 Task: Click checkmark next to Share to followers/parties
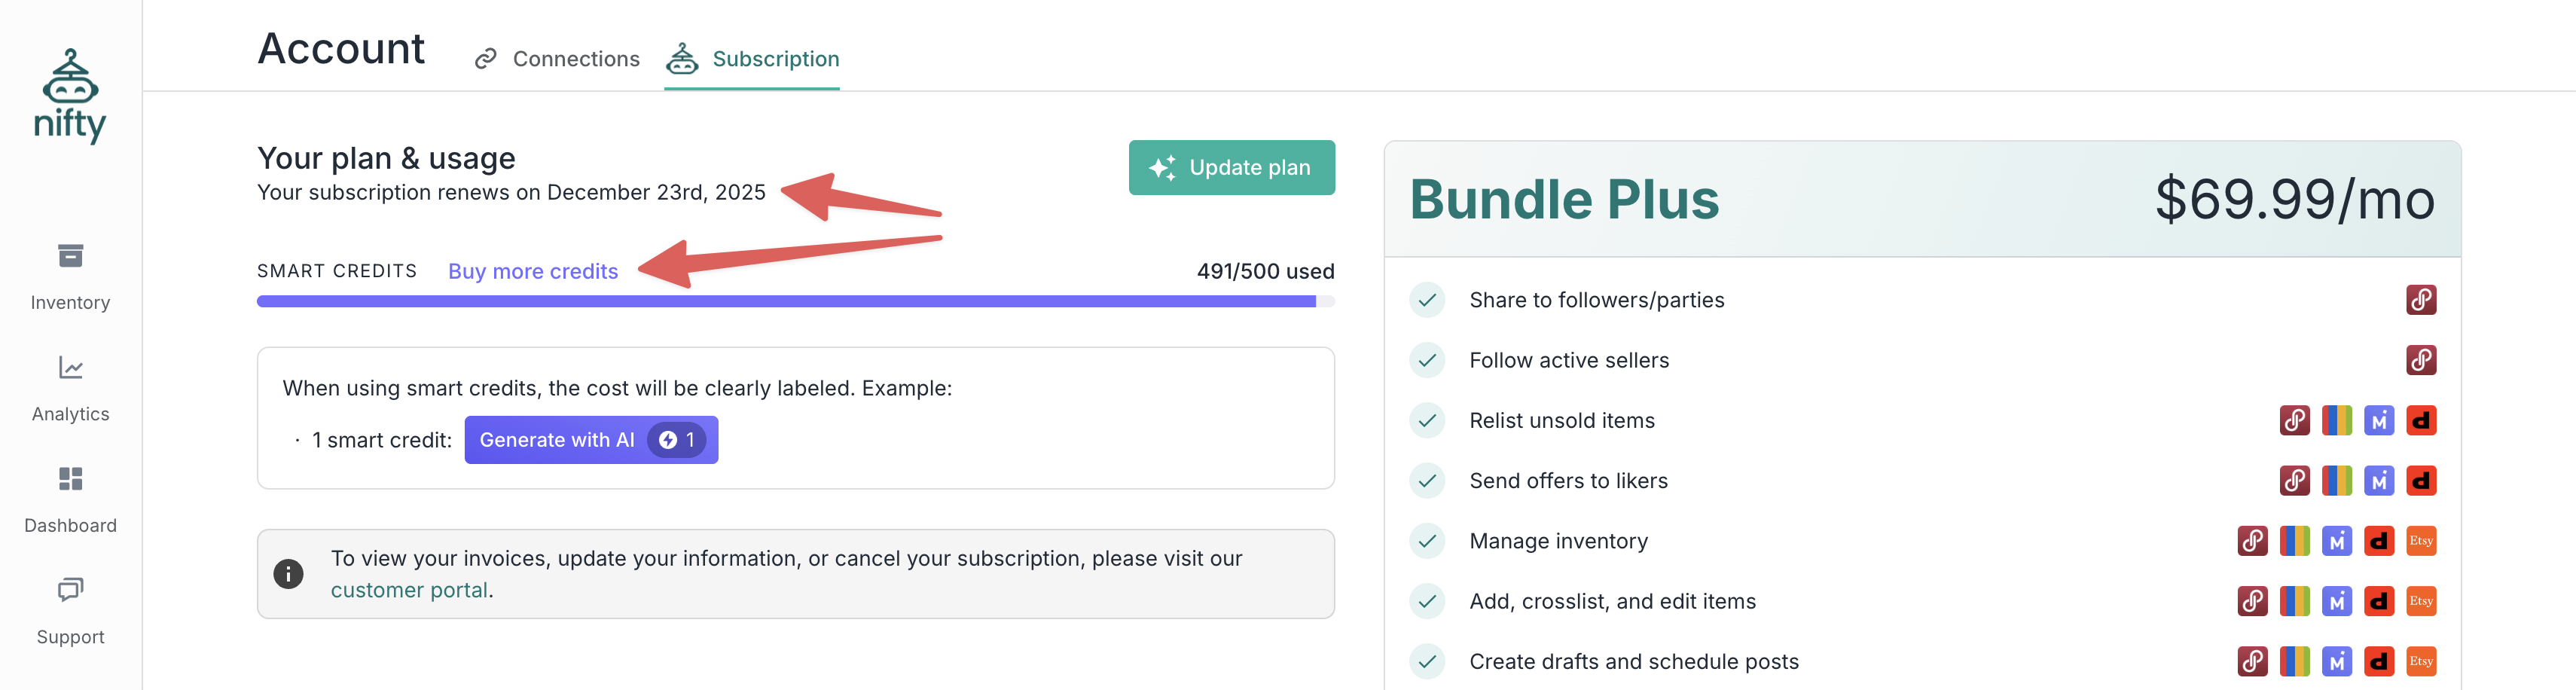[x=1427, y=300]
